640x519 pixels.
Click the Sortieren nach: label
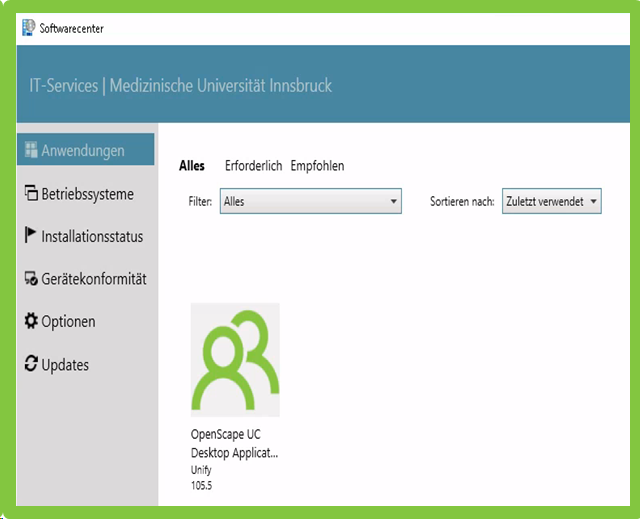click(462, 201)
